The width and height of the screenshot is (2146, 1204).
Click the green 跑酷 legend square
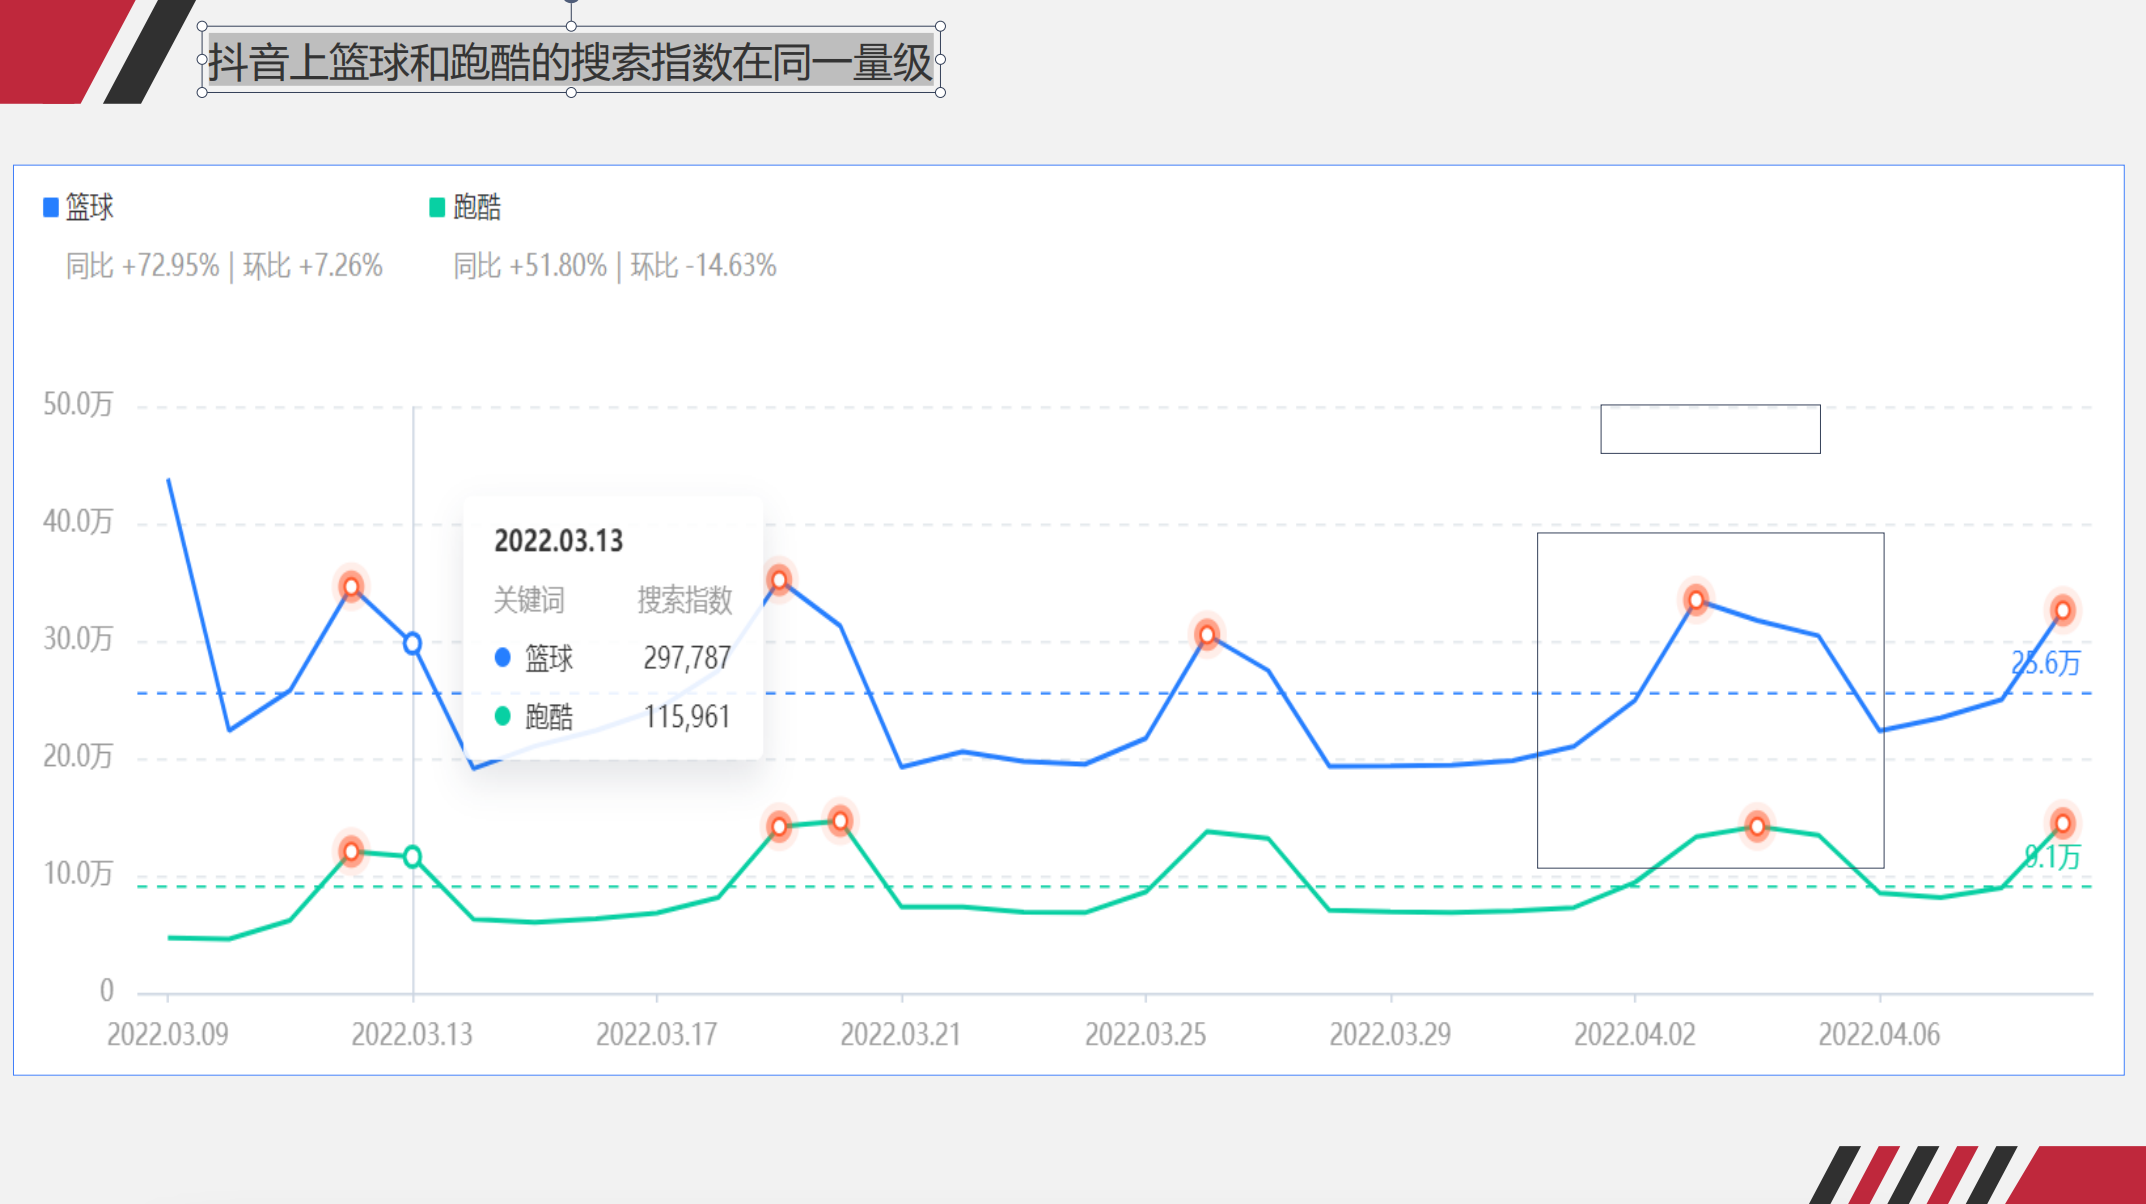click(437, 207)
